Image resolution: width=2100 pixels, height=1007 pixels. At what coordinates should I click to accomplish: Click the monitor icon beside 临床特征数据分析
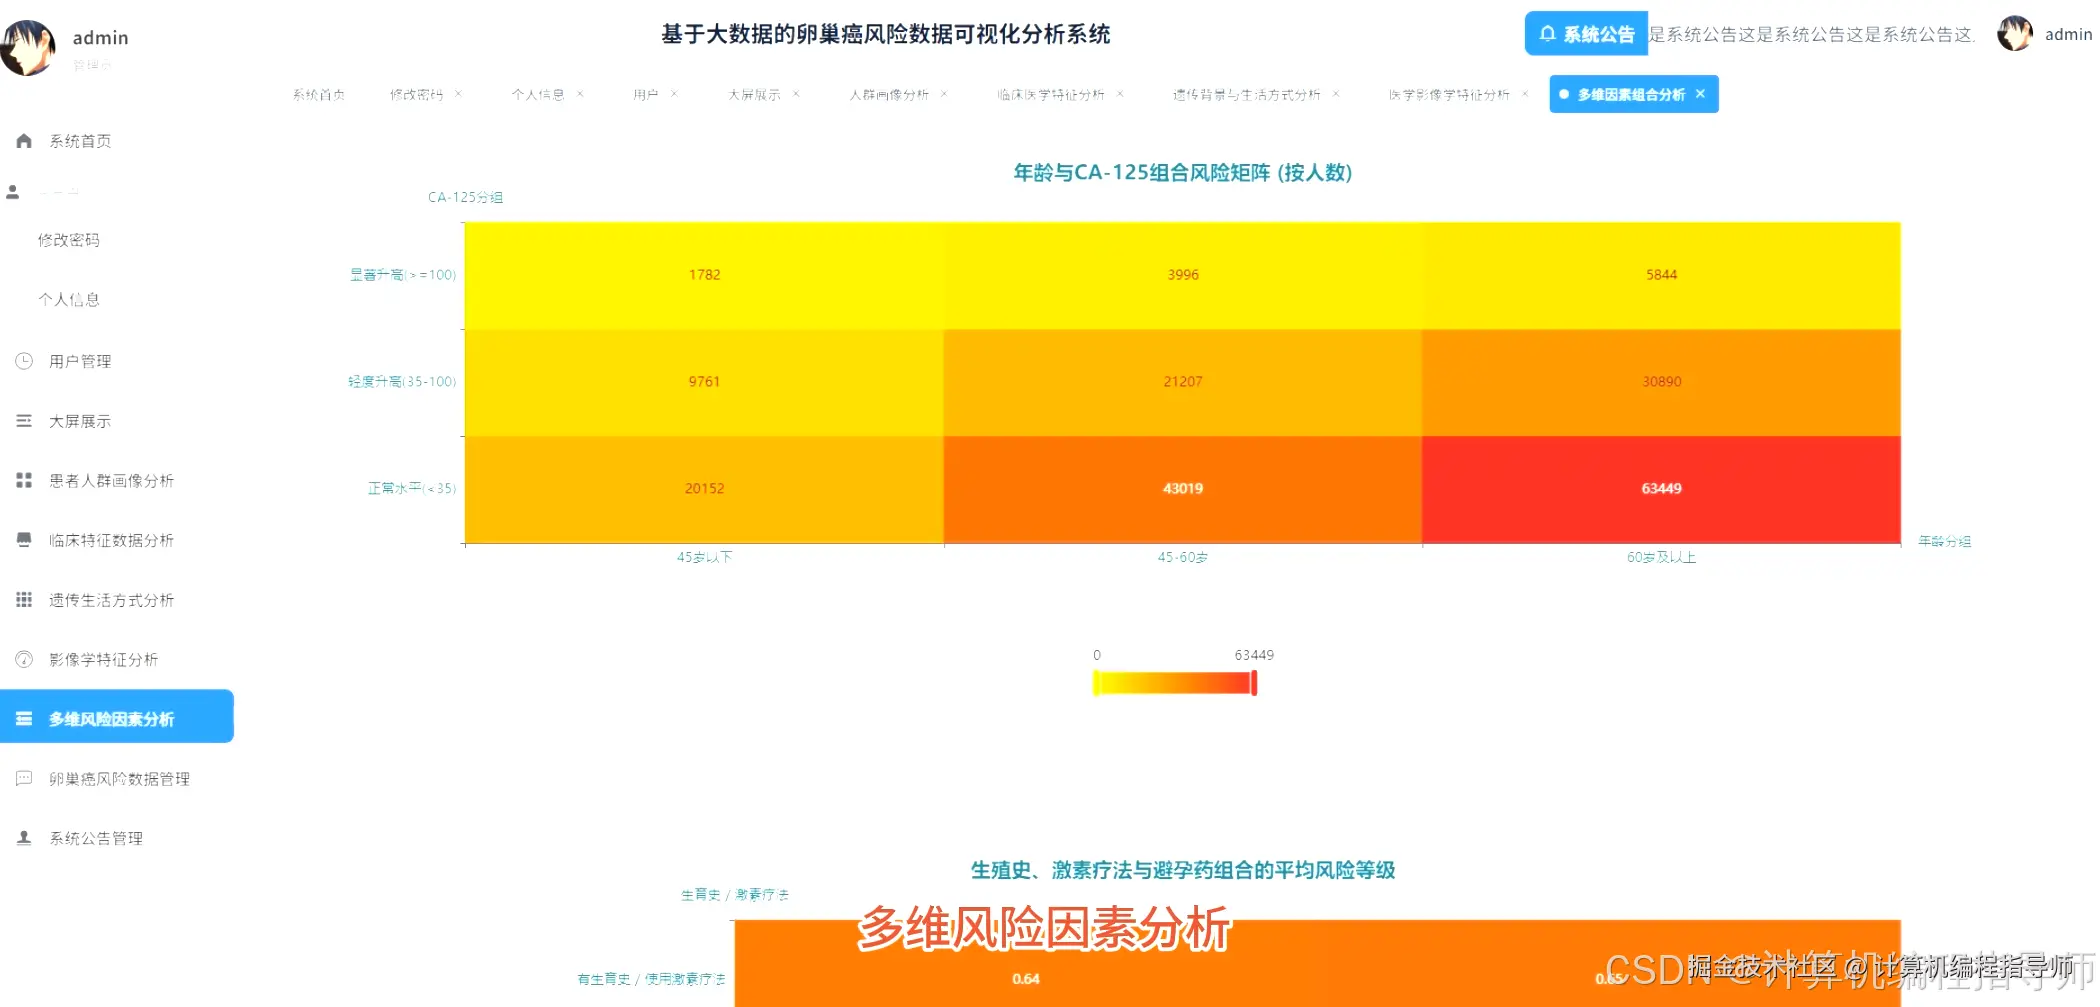click(24, 540)
